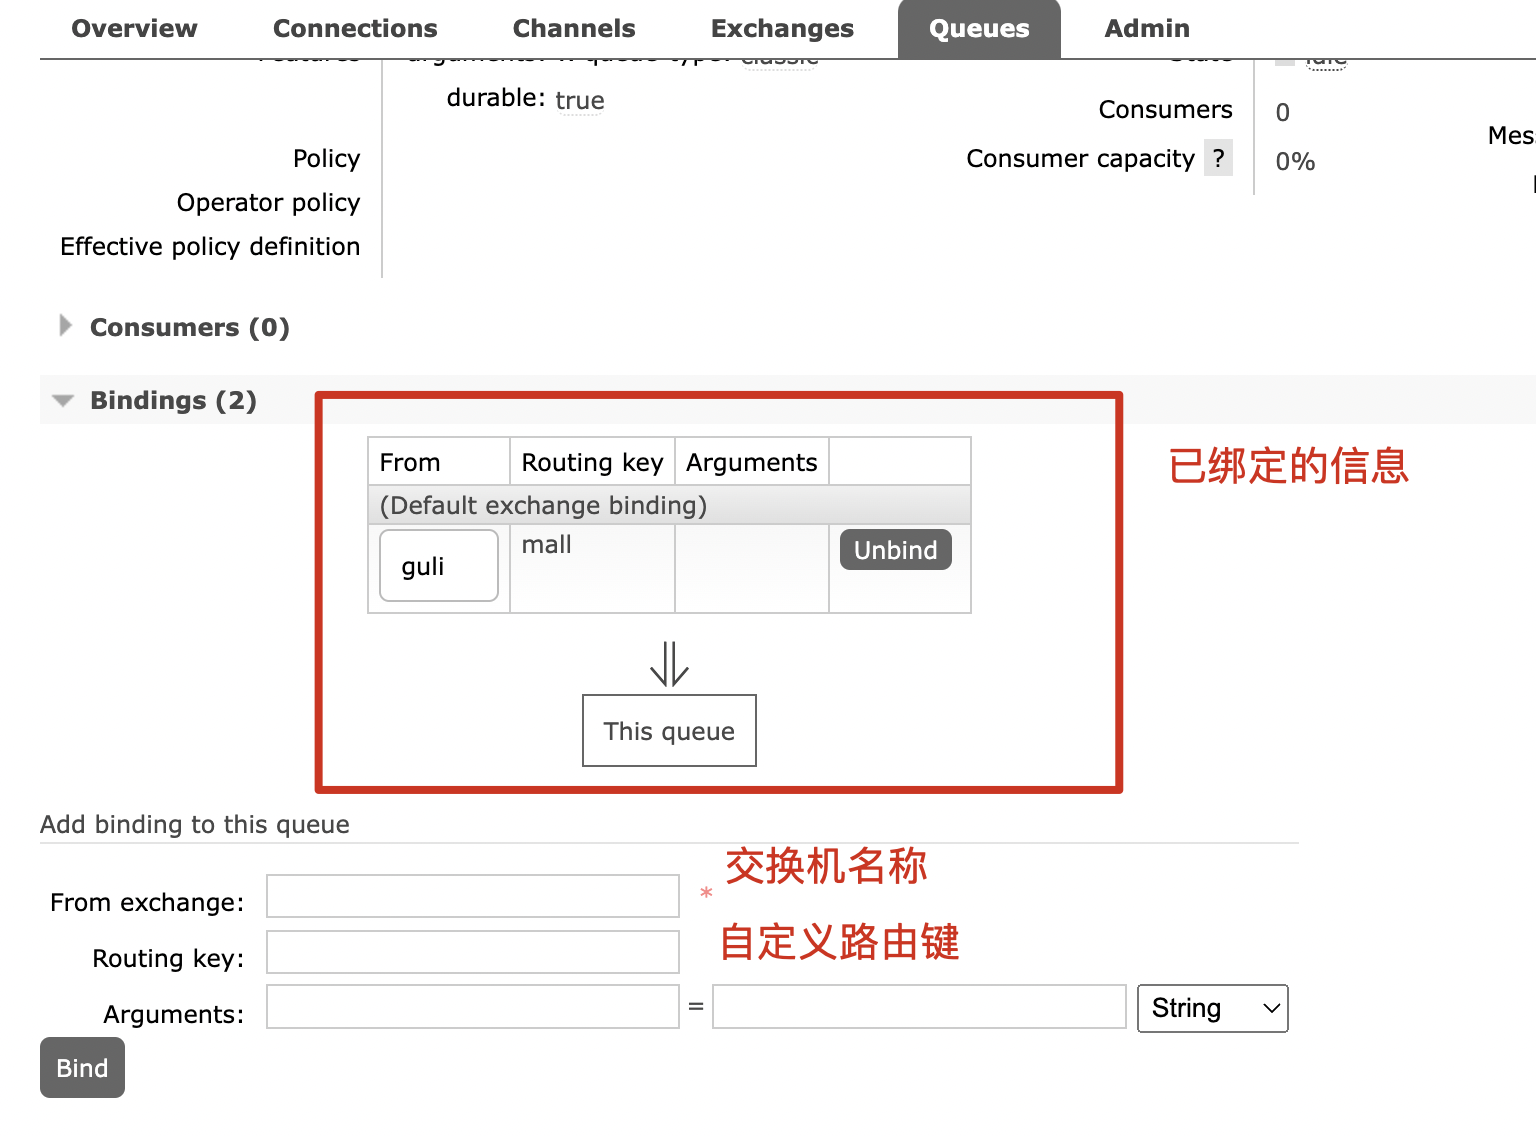The height and width of the screenshot is (1136, 1536).
Task: Unbind the guli exchange binding
Action: pos(895,550)
